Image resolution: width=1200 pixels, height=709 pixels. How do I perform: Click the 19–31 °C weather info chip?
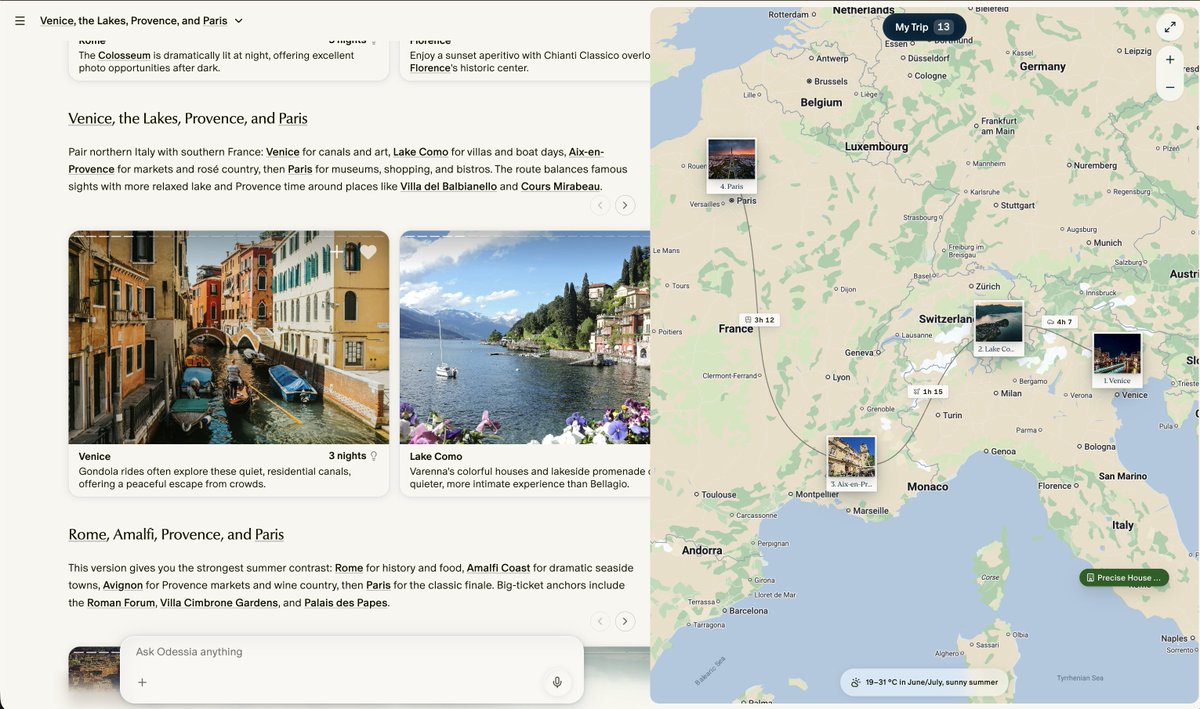click(924, 682)
